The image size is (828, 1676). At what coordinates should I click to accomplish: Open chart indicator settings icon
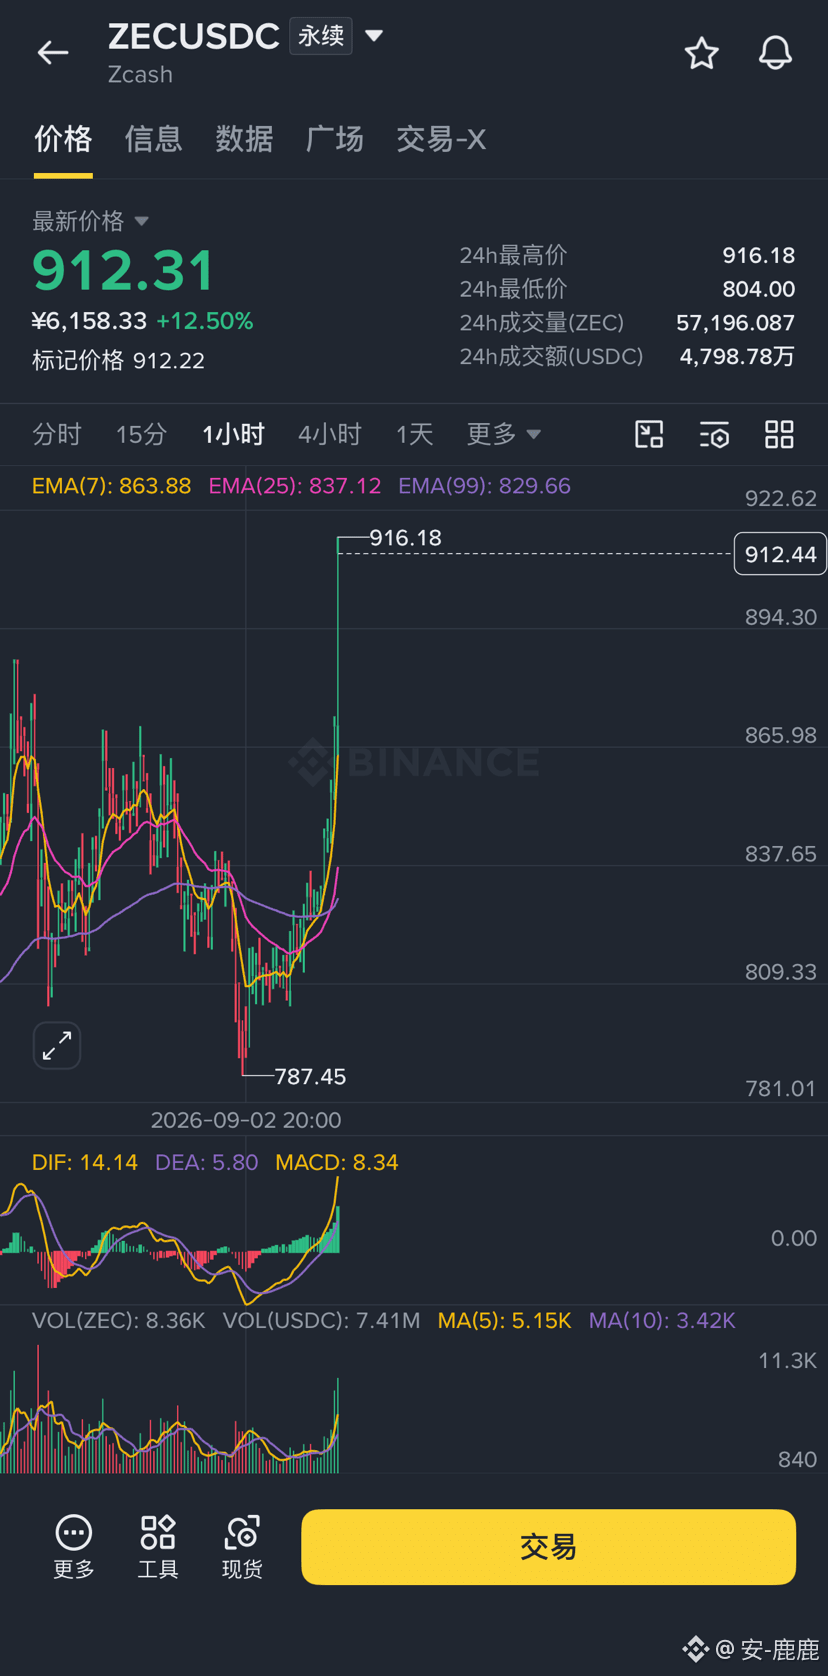(x=714, y=434)
